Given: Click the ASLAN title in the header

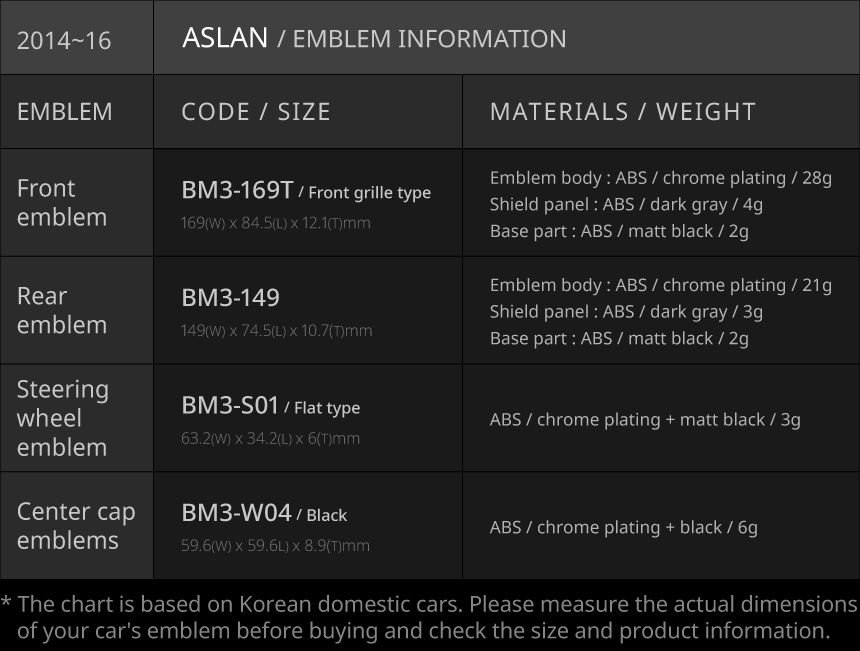Looking at the screenshot, I should 225,38.
